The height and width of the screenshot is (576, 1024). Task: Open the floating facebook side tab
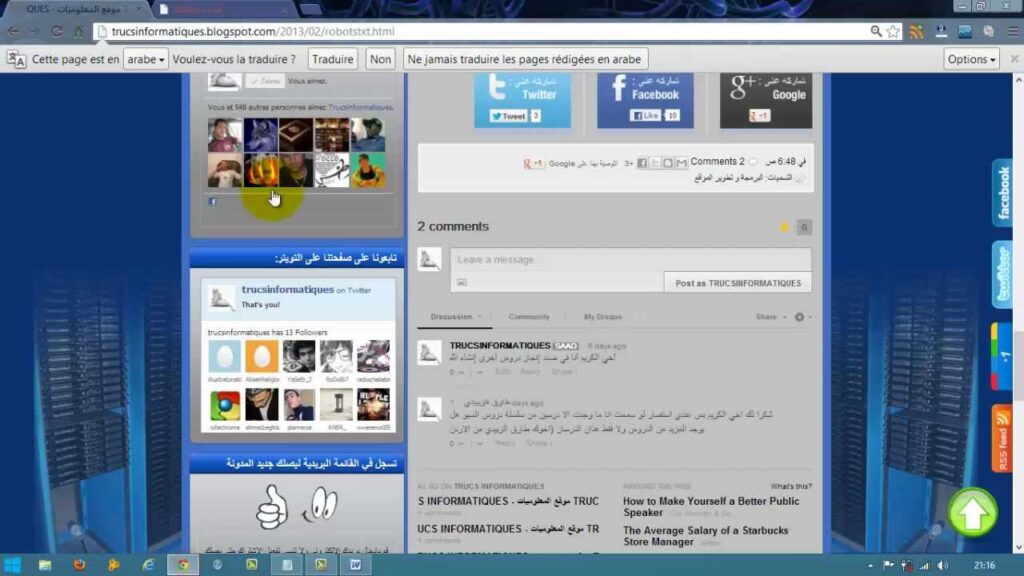(1002, 193)
